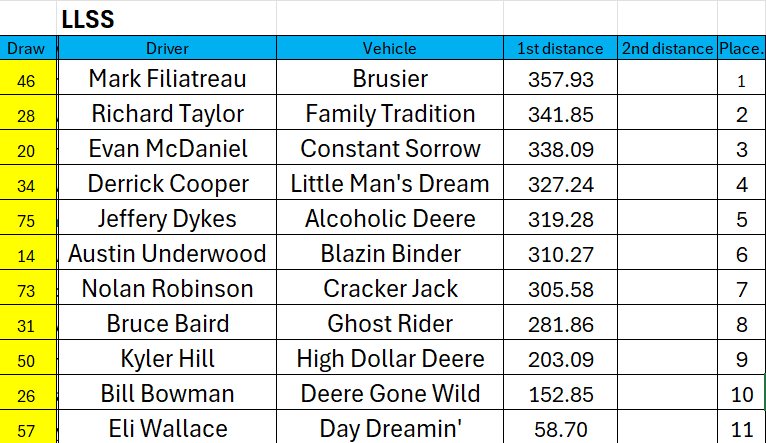Click the Driver column header
Viewport: 766px width, 443px height.
coord(166,48)
